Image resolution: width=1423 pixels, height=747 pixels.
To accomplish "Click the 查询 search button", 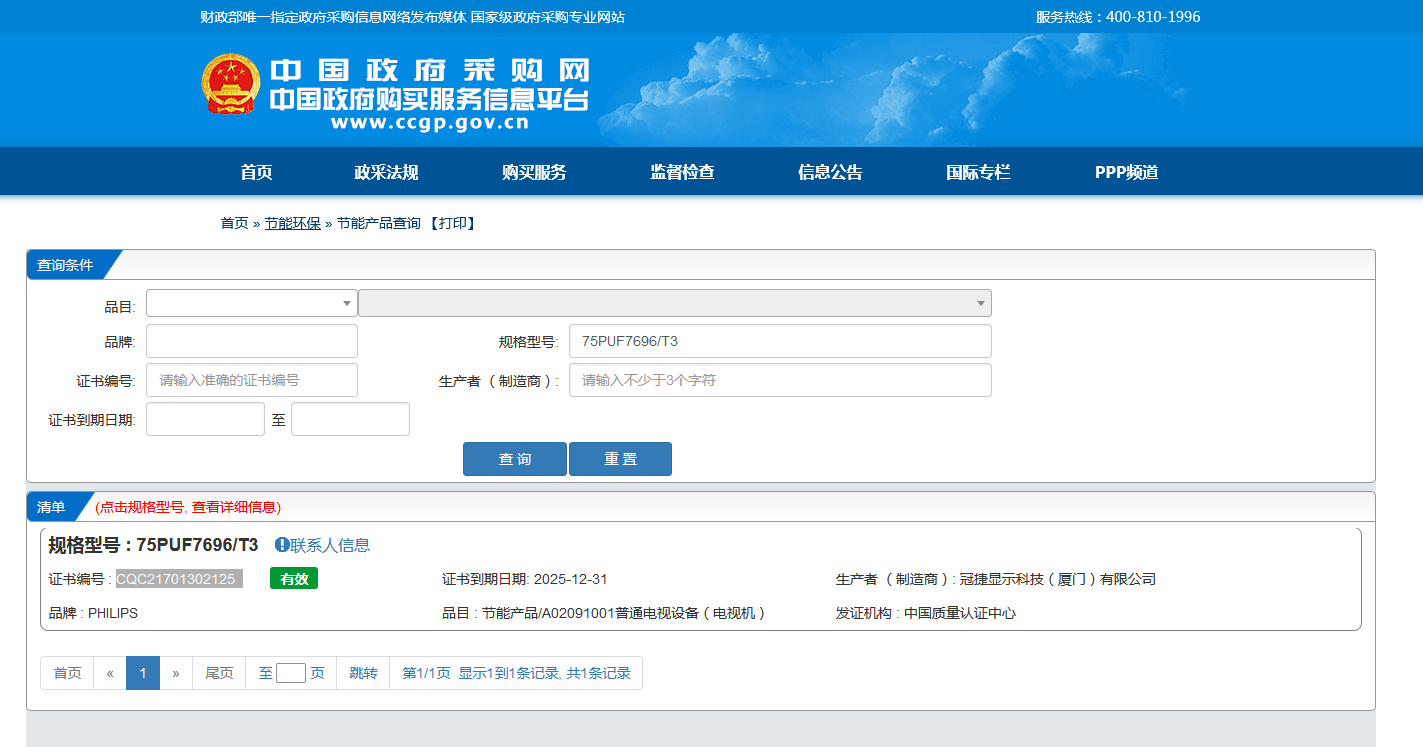I will pyautogui.click(x=515, y=459).
